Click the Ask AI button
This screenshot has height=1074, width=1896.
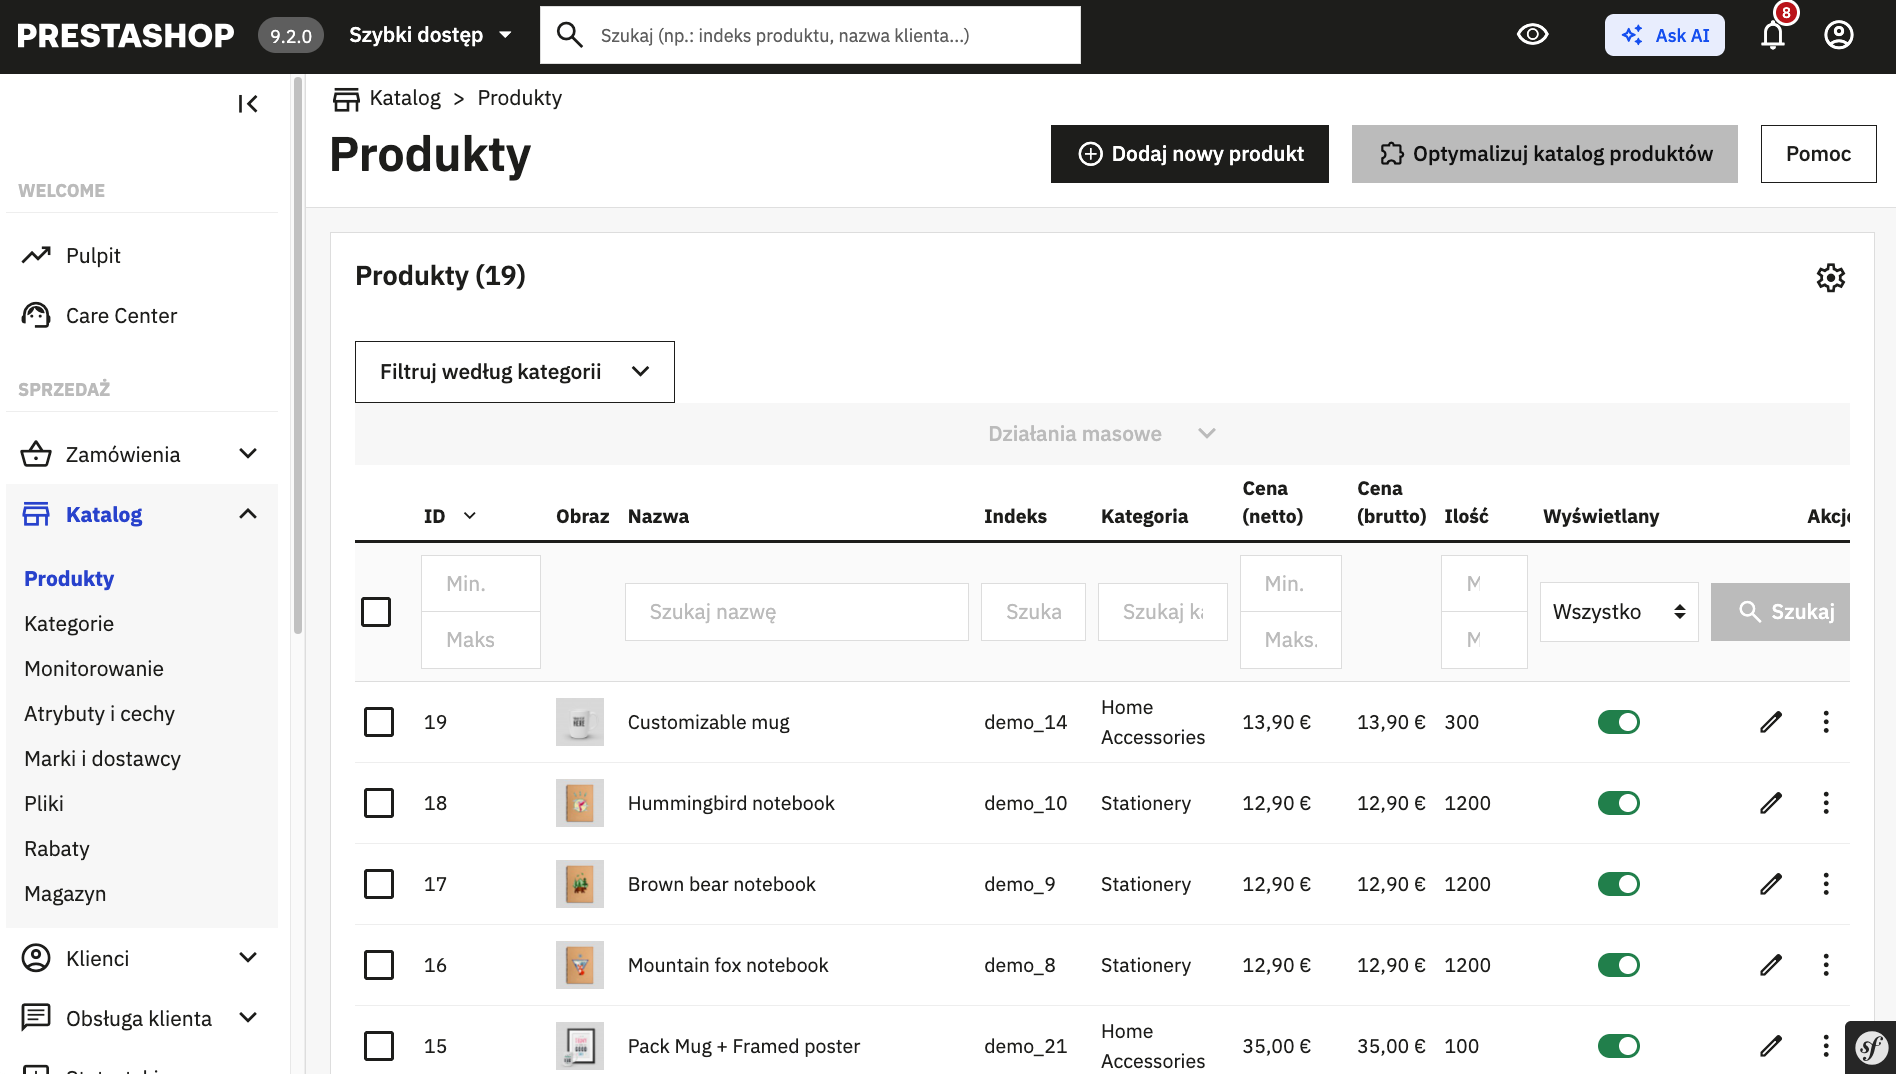tap(1665, 35)
